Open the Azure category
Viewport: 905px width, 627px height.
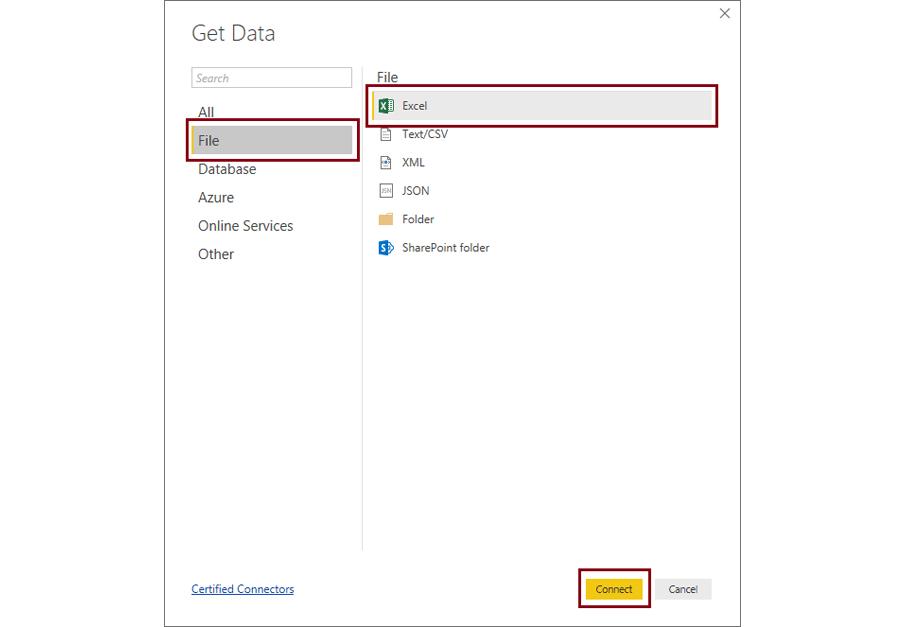click(216, 198)
